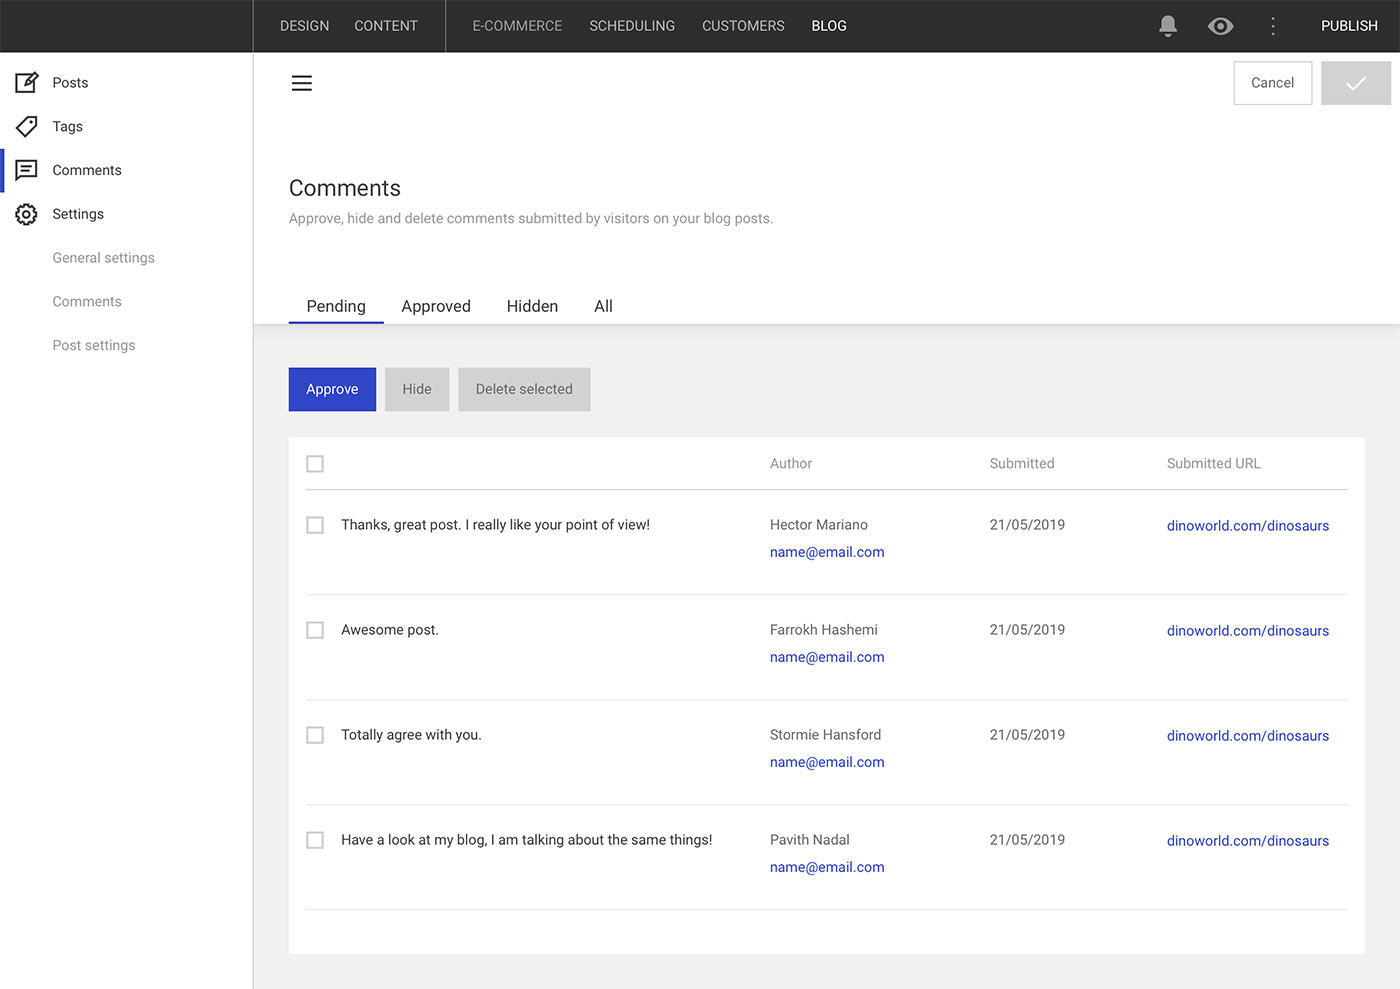Switch to the Approved tab
This screenshot has width=1400, height=989.
coord(436,306)
